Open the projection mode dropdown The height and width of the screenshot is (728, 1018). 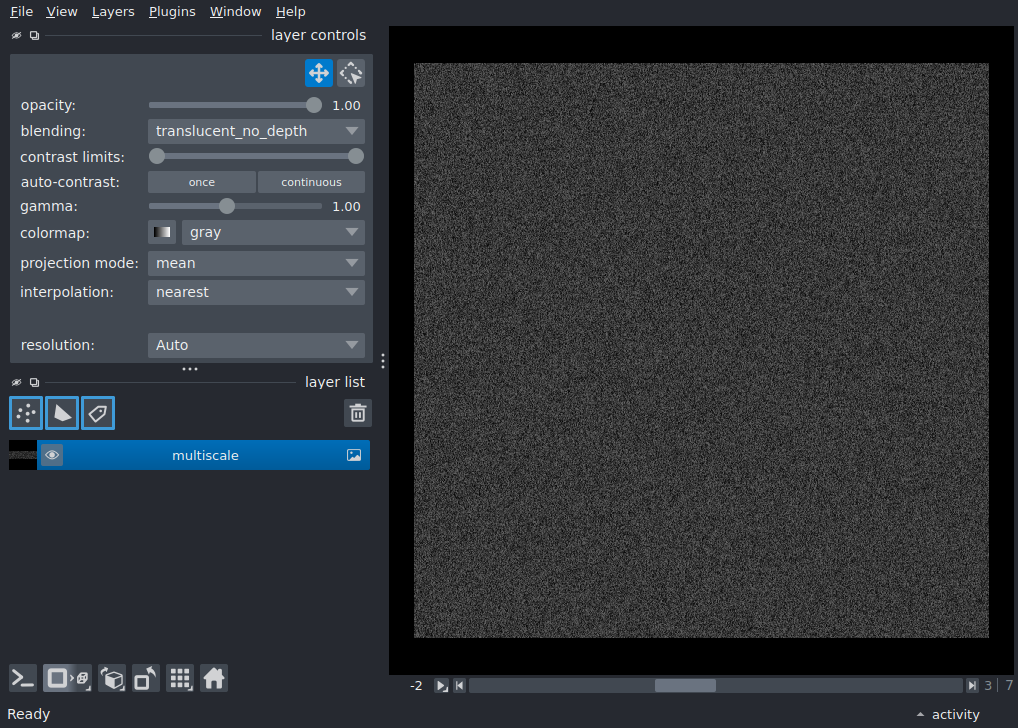(256, 263)
